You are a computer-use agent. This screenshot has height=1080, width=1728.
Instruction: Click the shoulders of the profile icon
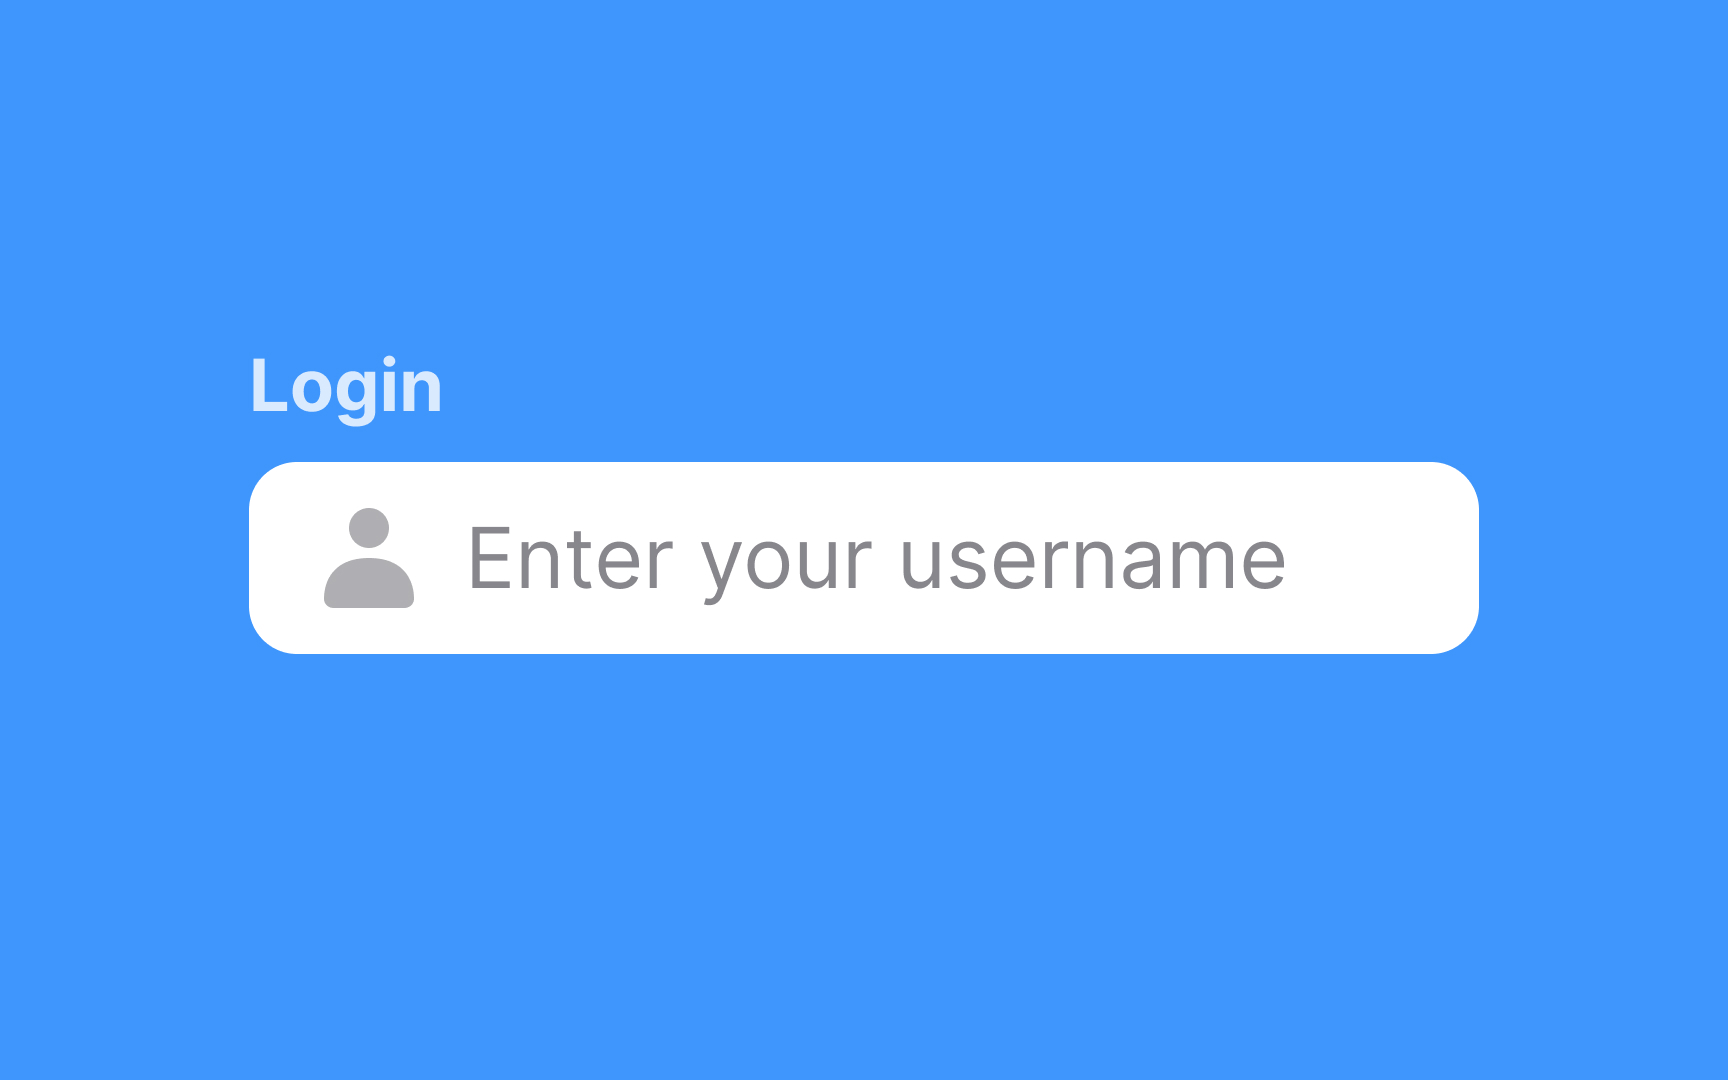pyautogui.click(x=369, y=584)
